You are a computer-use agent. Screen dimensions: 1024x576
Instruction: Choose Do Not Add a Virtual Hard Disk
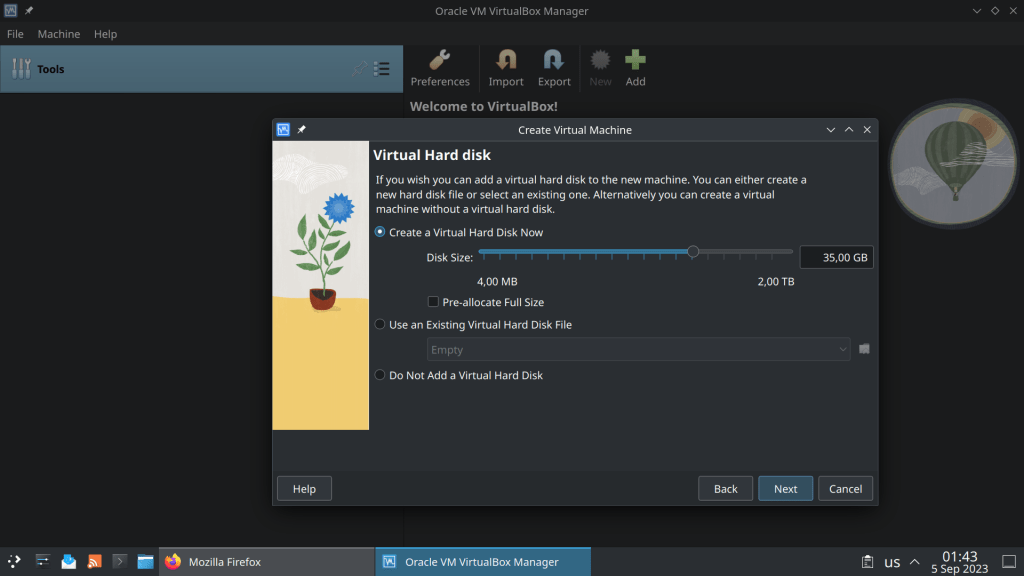click(380, 375)
